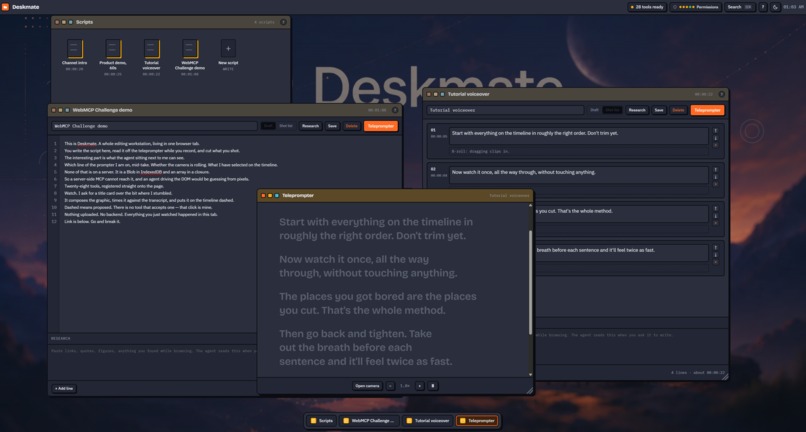Image resolution: width=806 pixels, height=432 pixels.
Task: Switch to Tutorial voiceover in the taskbar
Action: coord(428,421)
